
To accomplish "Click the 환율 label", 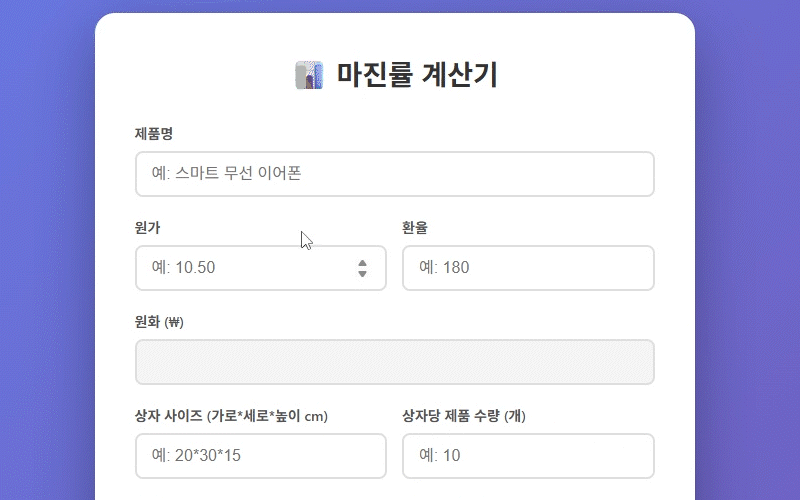I will [415, 227].
